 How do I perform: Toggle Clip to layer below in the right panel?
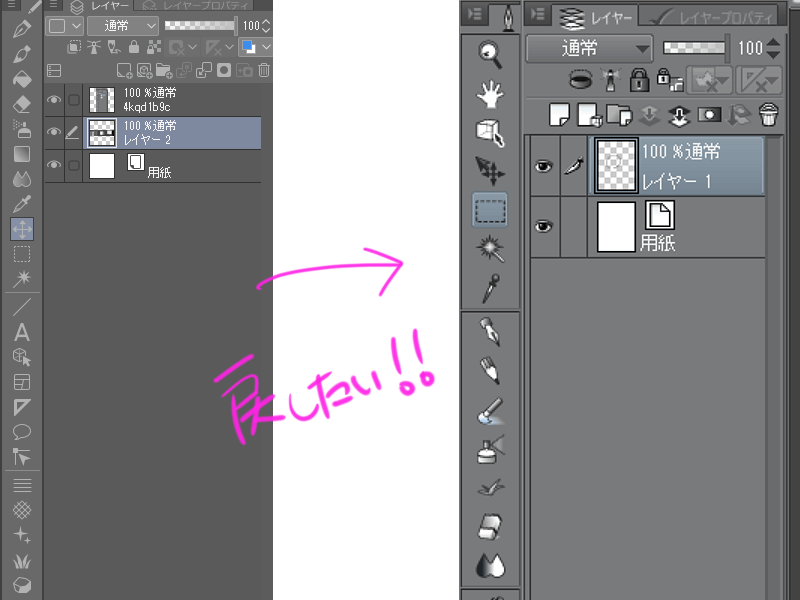tap(581, 80)
